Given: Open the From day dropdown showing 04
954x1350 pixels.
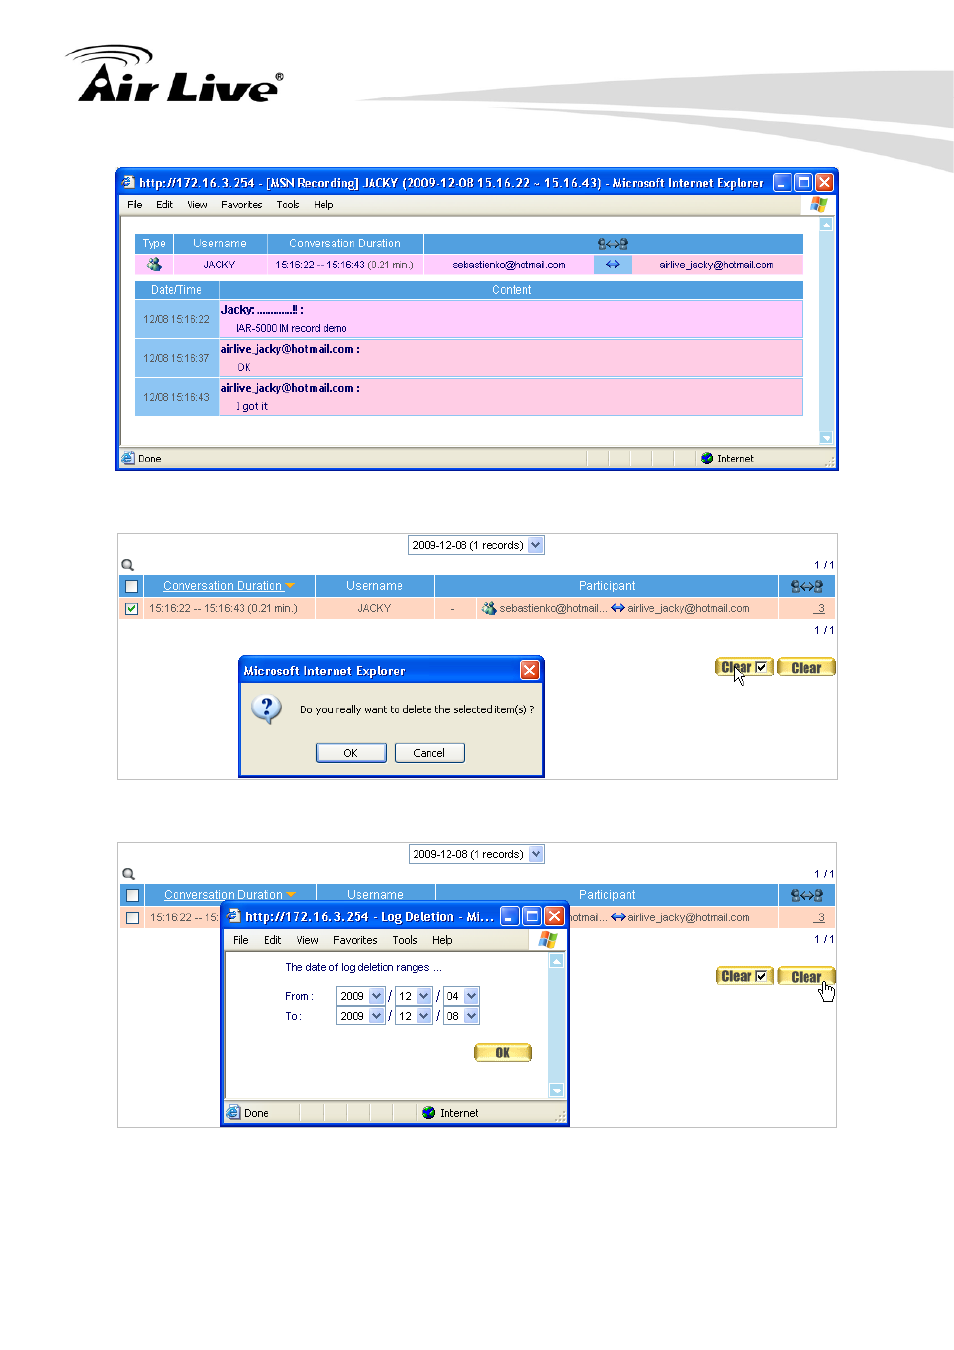Looking at the screenshot, I should pos(471,996).
